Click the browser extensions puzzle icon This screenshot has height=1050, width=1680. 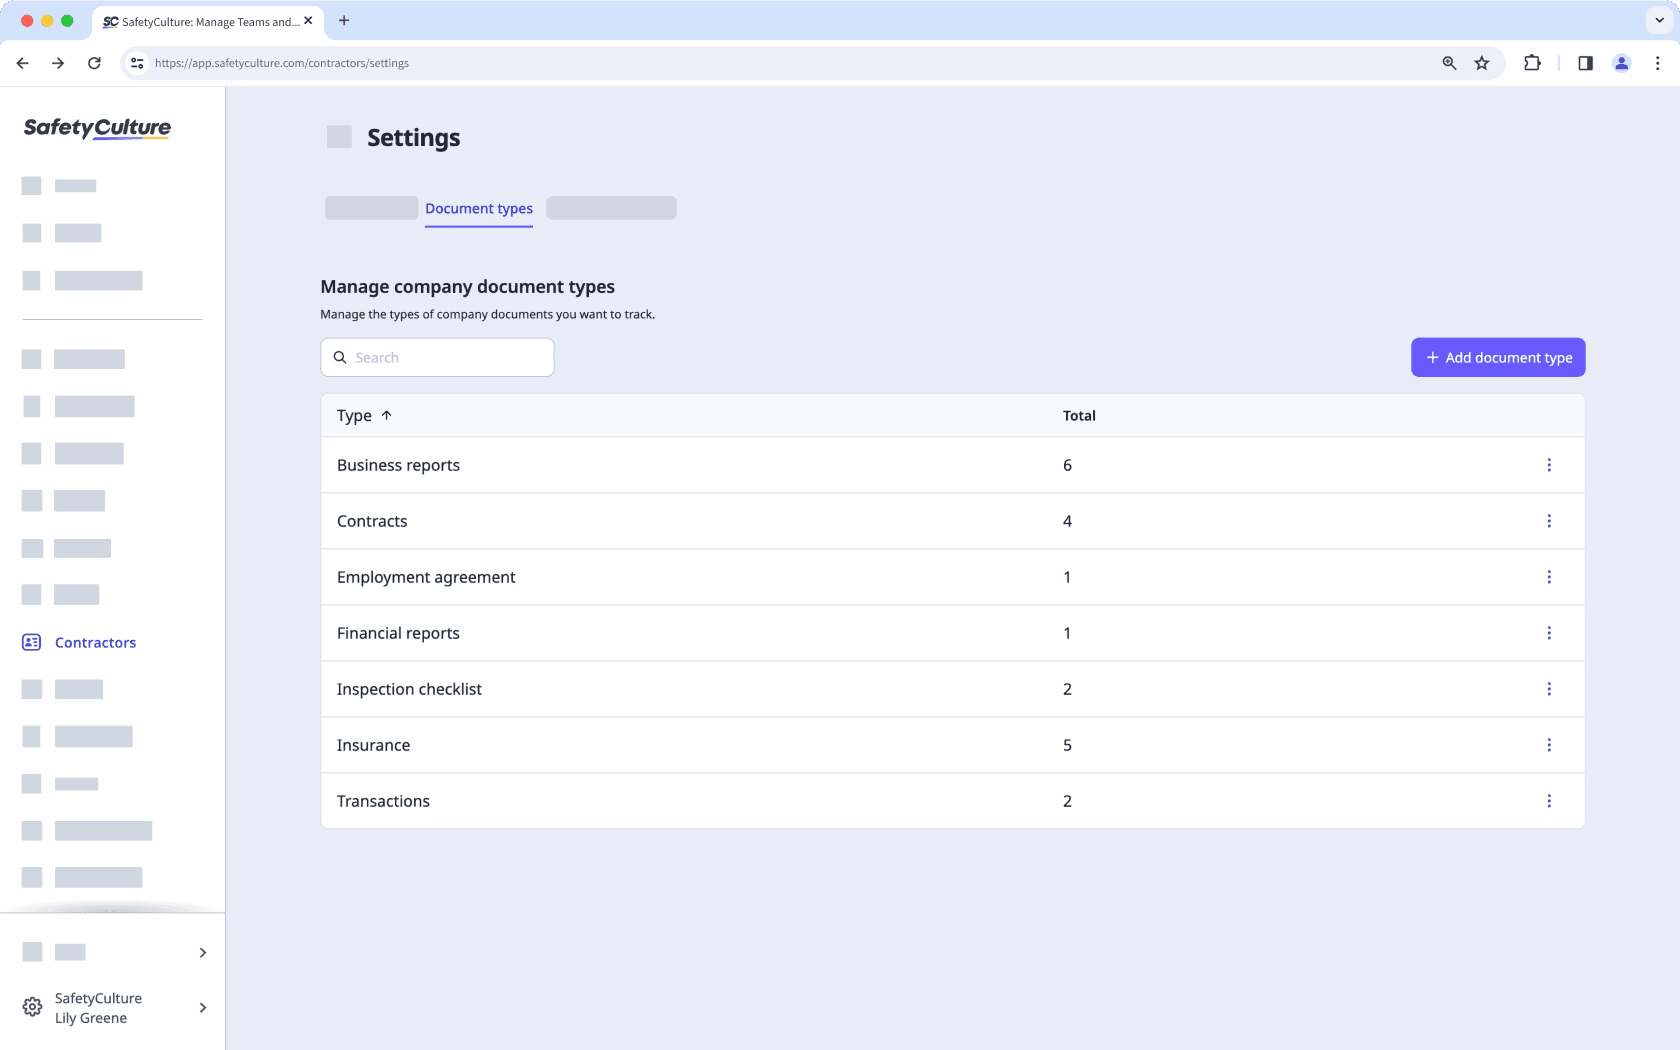(1531, 62)
